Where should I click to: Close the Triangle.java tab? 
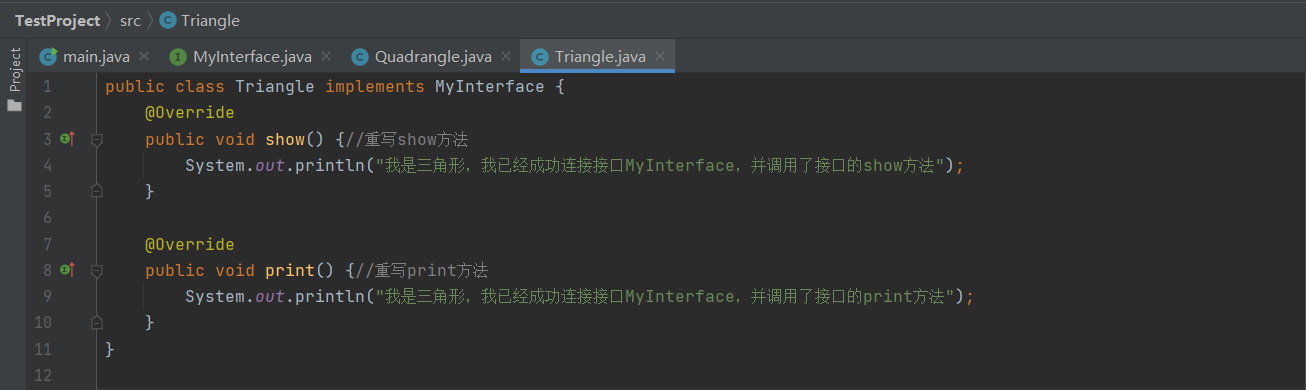click(660, 57)
